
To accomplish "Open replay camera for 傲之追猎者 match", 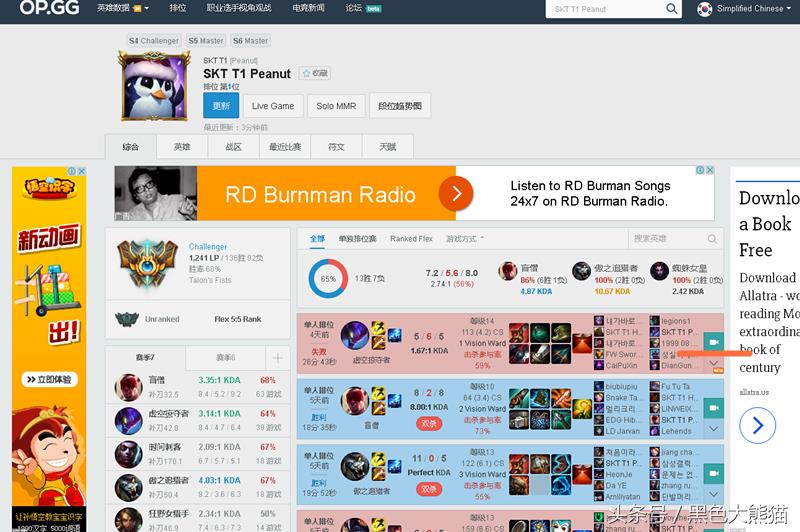I will 714,473.
